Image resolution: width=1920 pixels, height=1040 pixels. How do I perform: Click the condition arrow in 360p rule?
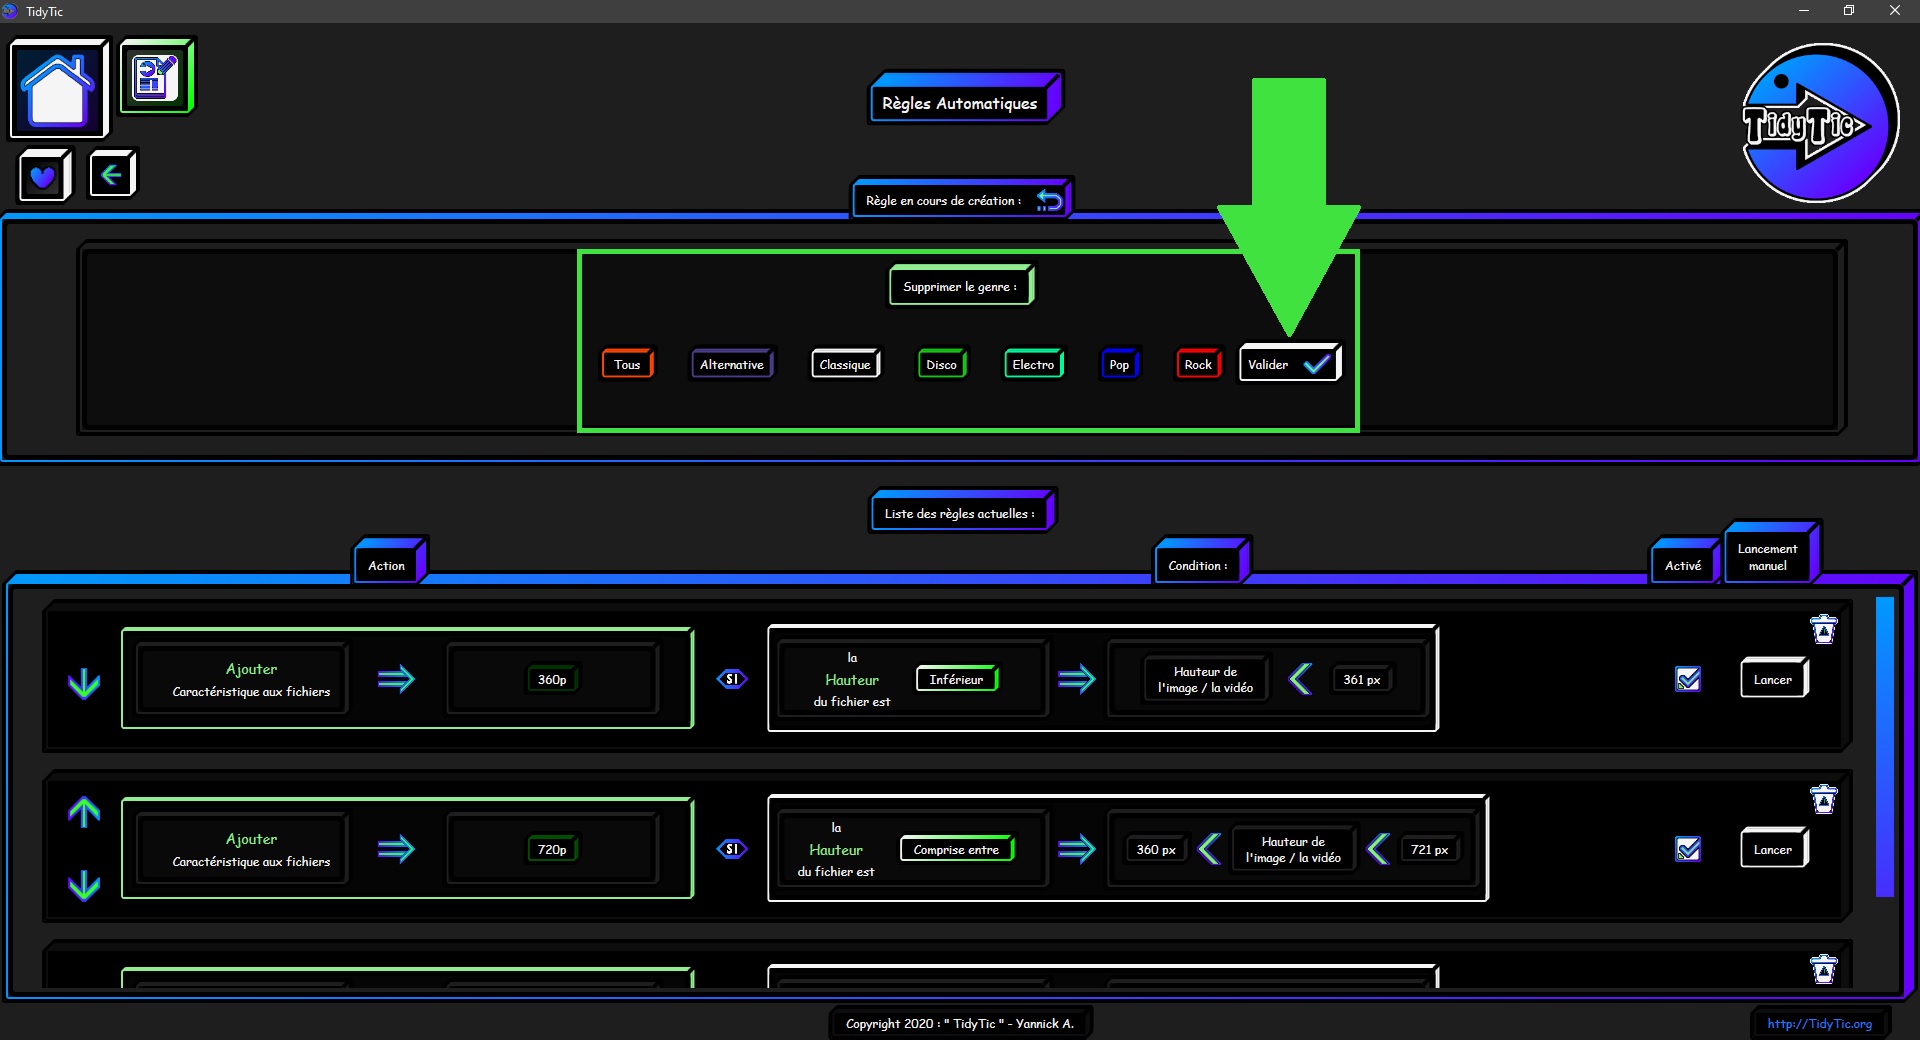[x=1077, y=679]
